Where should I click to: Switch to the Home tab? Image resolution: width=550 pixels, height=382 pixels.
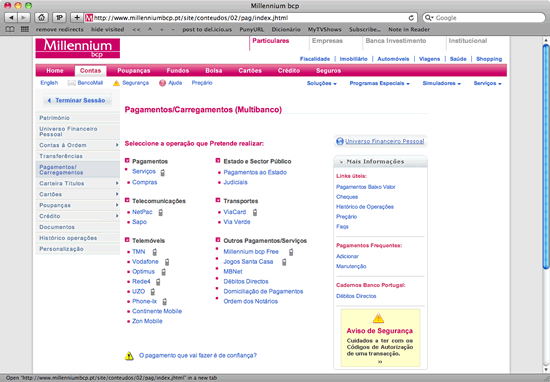point(55,71)
